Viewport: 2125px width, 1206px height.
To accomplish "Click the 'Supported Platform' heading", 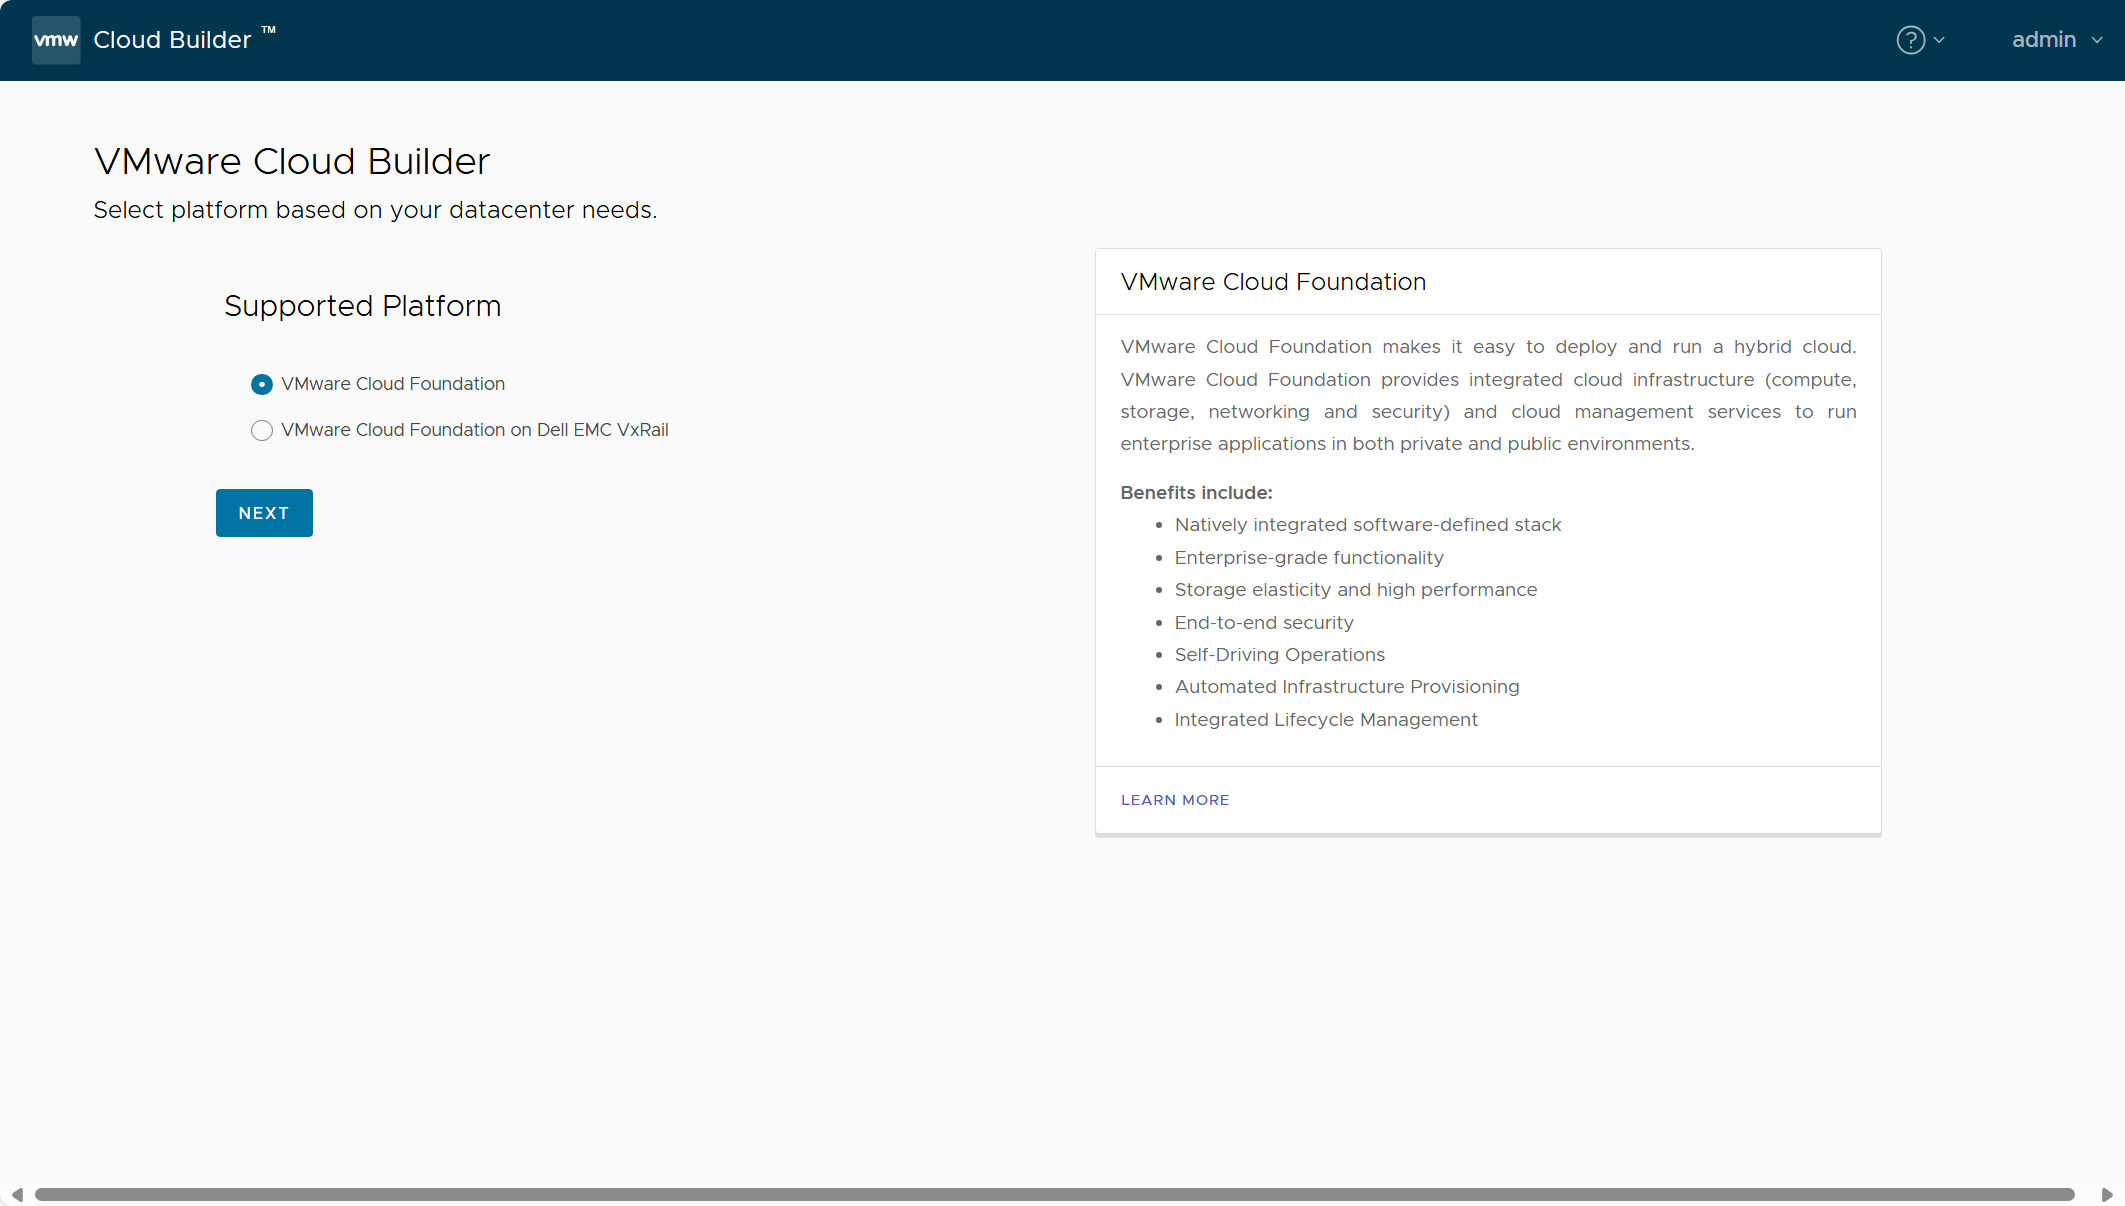I will click(363, 306).
